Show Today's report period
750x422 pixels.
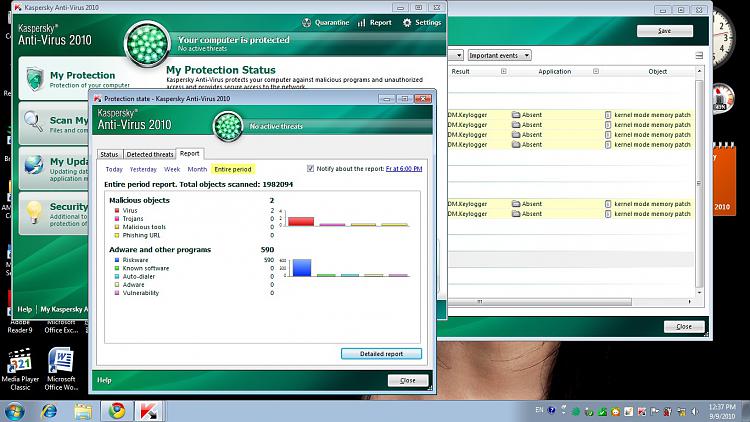click(114, 169)
